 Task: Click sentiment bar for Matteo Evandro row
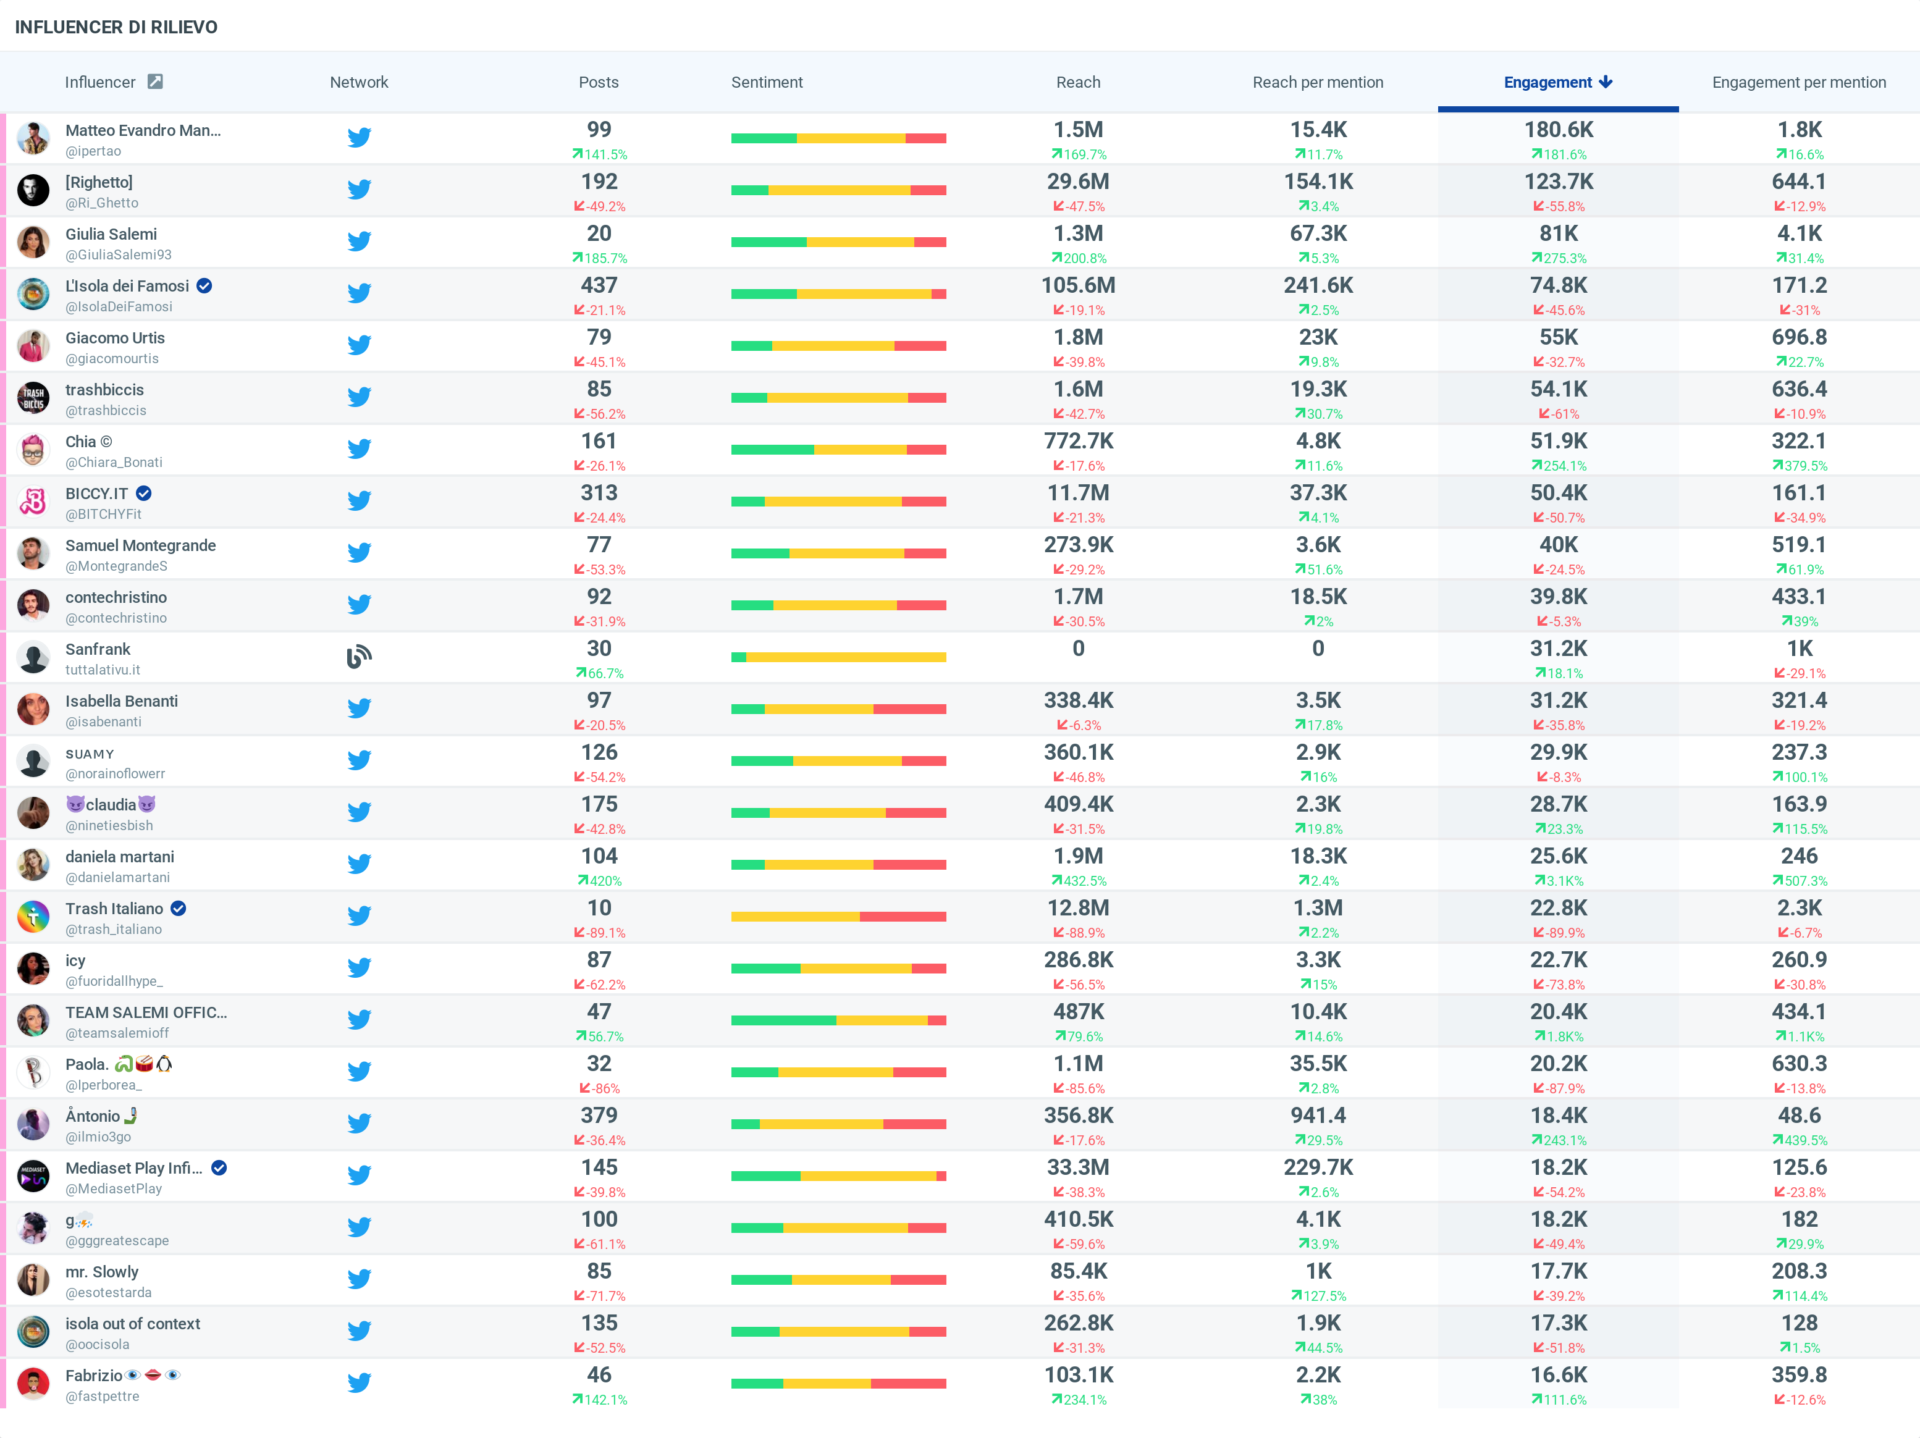[x=838, y=138]
